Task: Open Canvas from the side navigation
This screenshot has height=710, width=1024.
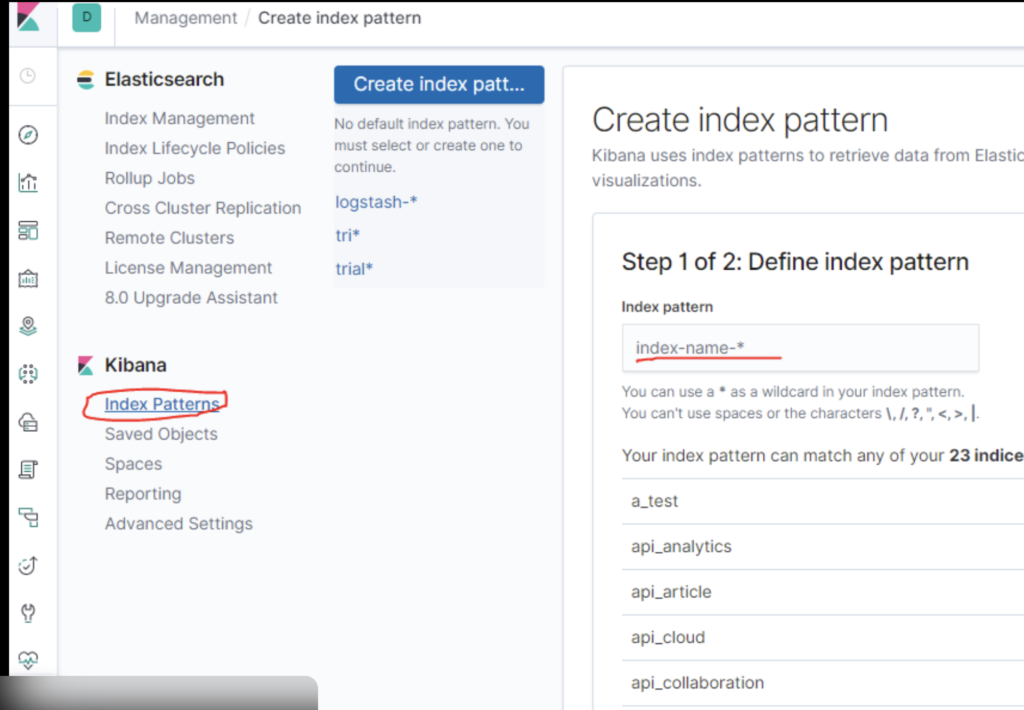Action: [28, 279]
